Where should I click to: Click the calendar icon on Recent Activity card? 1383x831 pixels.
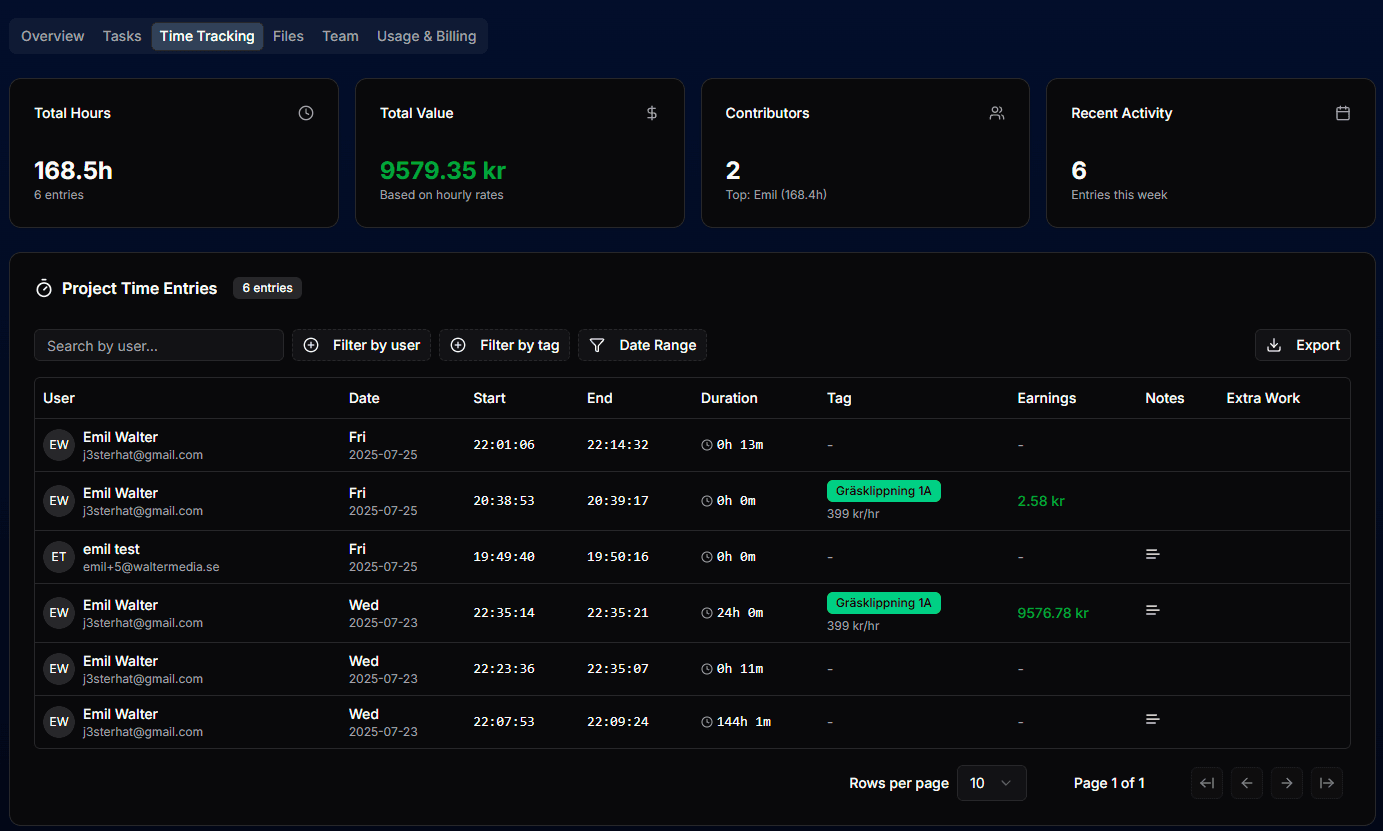point(1343,113)
